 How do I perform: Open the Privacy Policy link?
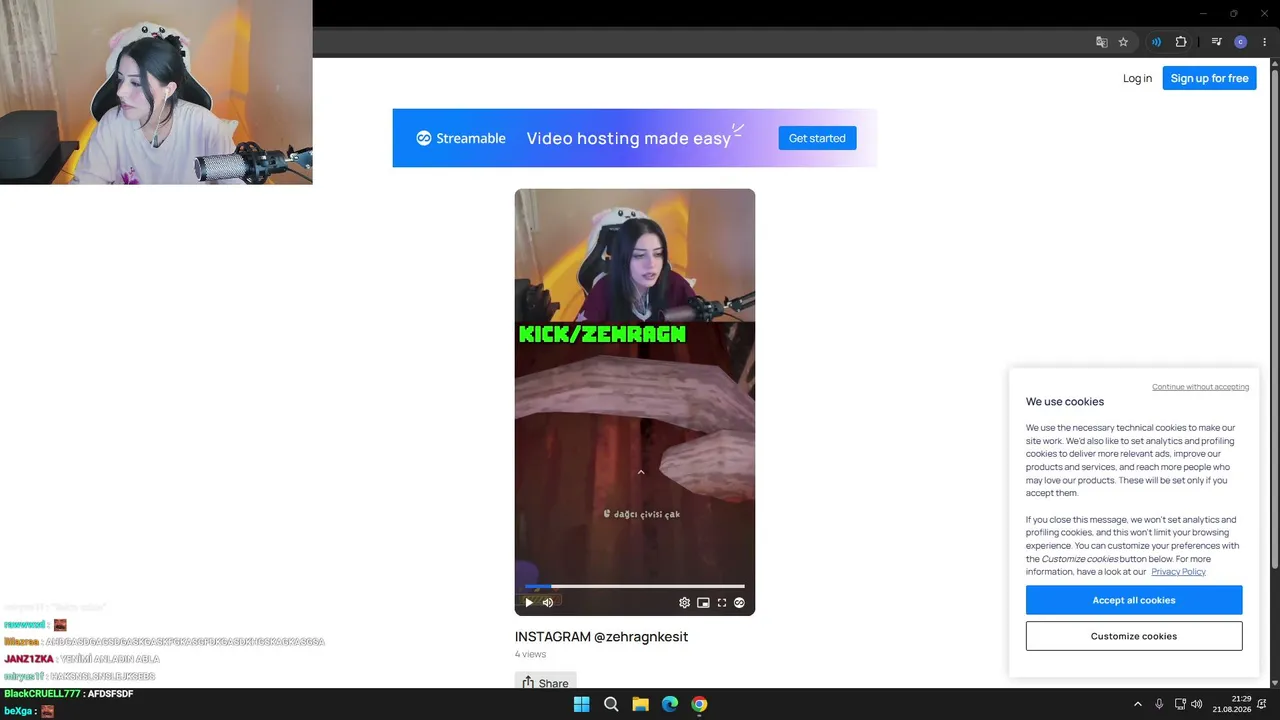(1178, 572)
